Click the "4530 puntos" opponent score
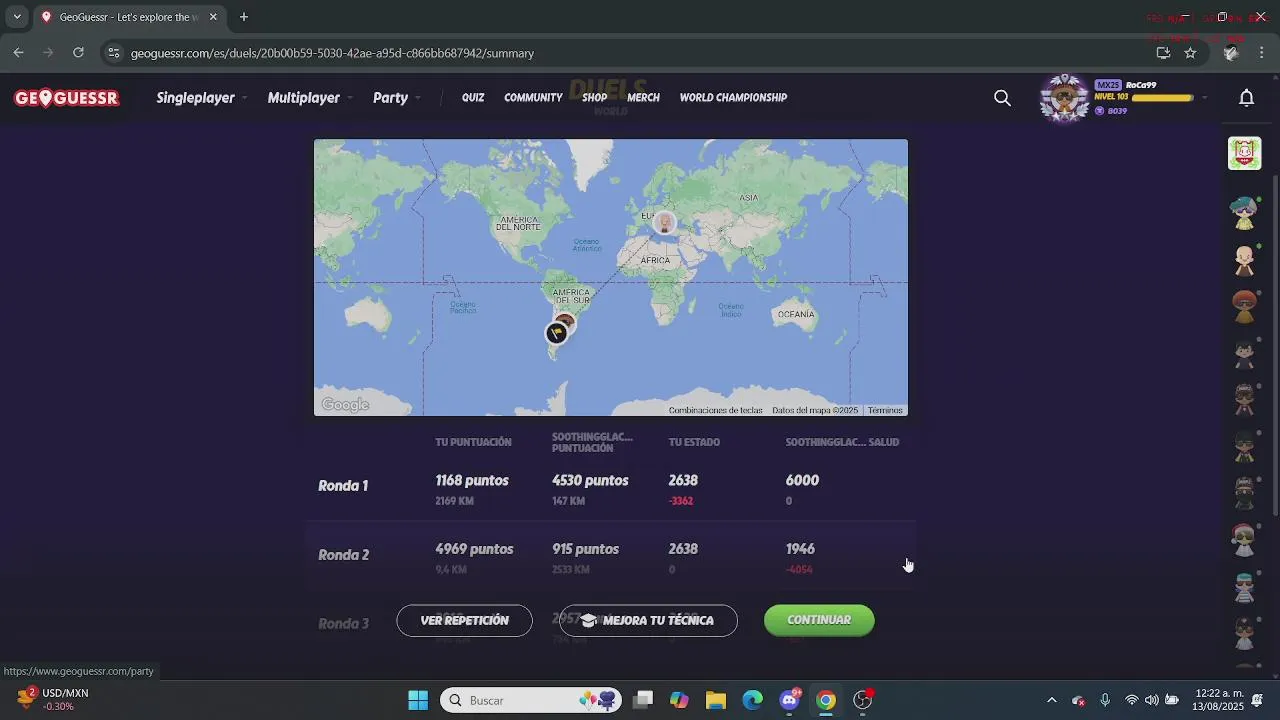Screen dimensions: 1280x720 tap(590, 481)
